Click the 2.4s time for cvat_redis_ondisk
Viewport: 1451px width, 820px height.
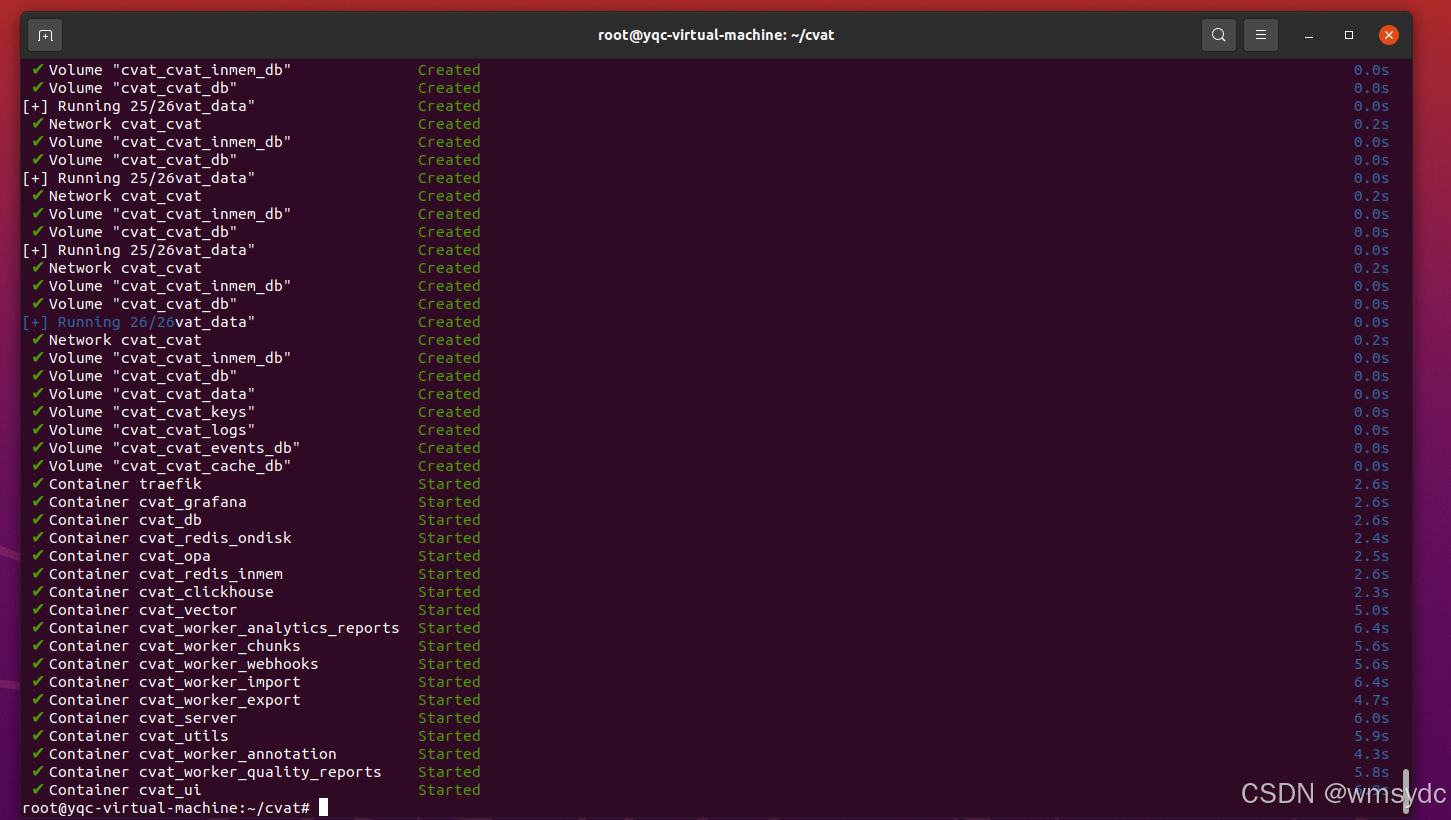[x=1371, y=538]
